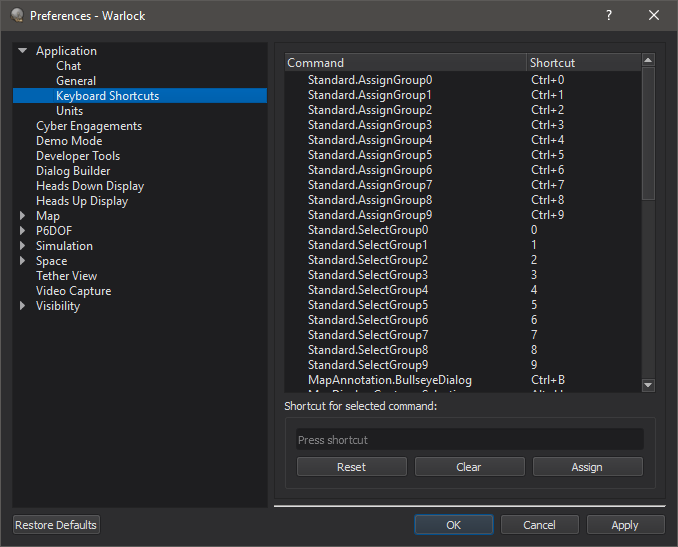Select the Map category label
The width and height of the screenshot is (678, 547).
pyautogui.click(x=48, y=216)
